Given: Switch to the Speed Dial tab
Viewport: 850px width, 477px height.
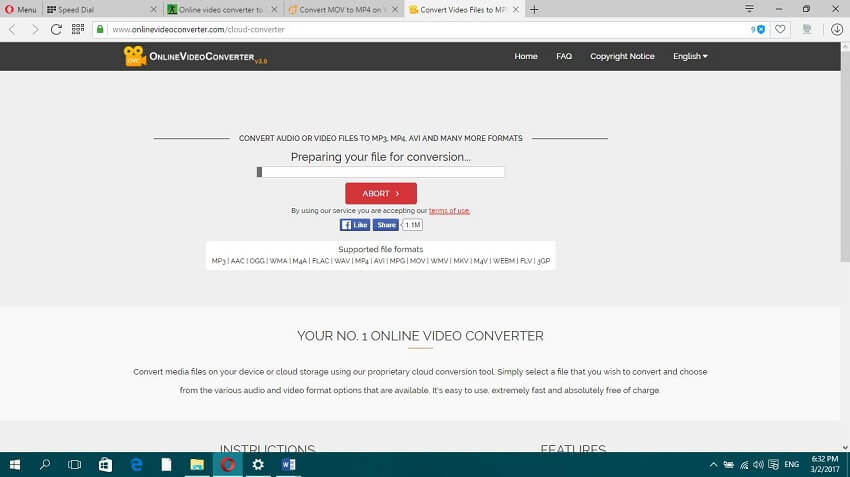Looking at the screenshot, I should 102,10.
